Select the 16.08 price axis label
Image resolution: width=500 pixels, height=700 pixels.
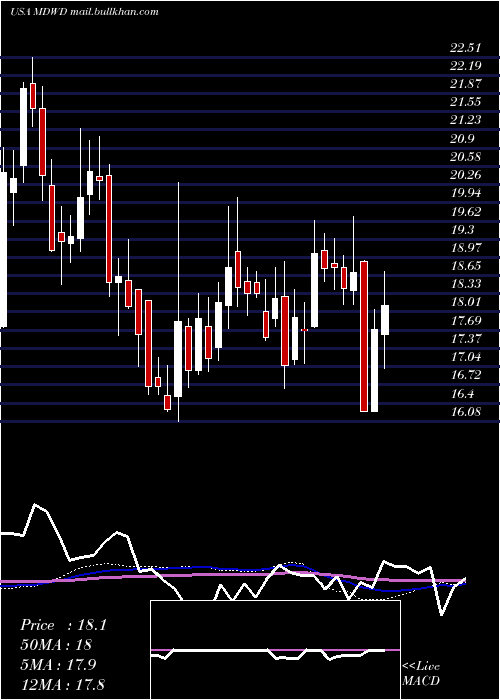466,412
